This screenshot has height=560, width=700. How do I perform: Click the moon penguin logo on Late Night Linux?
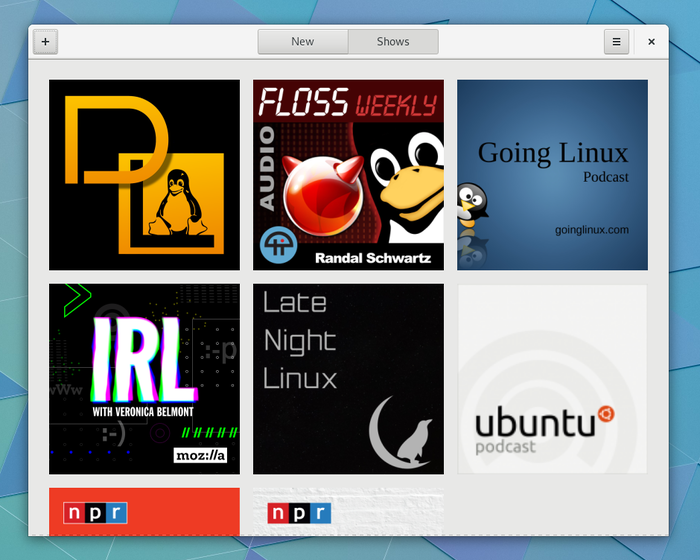tap(400, 432)
